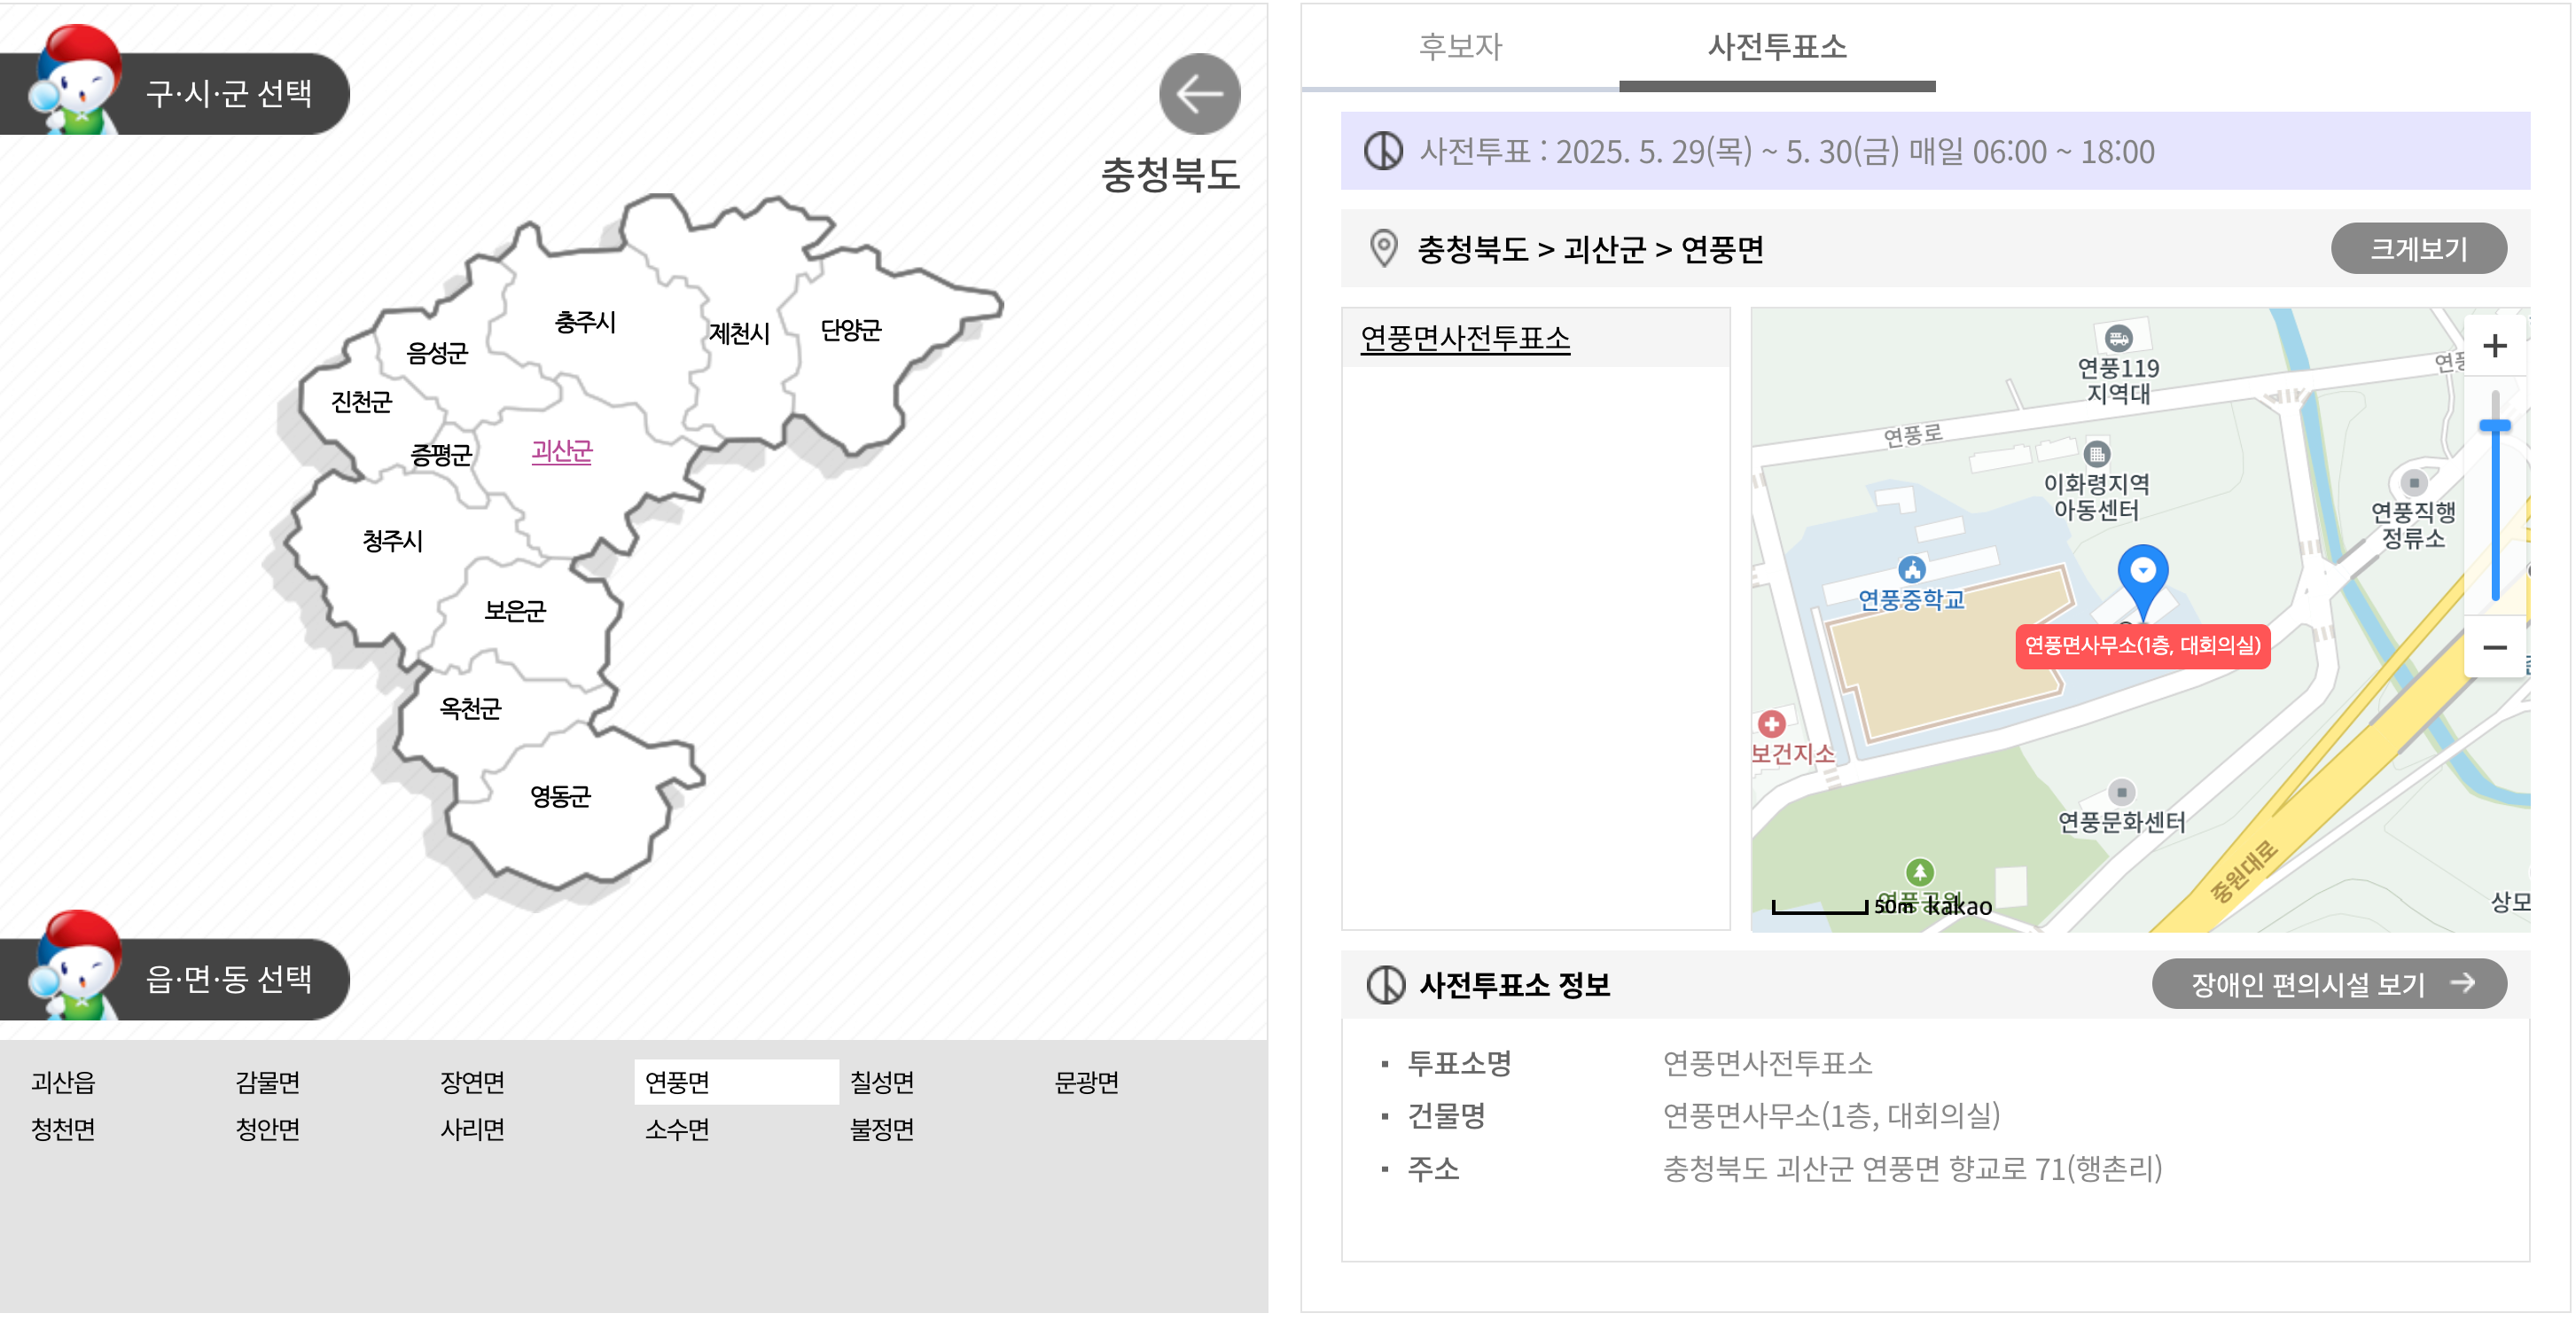
Task: Click the 건물명 value 연풍면사무소(1층, 대회의실)
Action: click(1831, 1115)
